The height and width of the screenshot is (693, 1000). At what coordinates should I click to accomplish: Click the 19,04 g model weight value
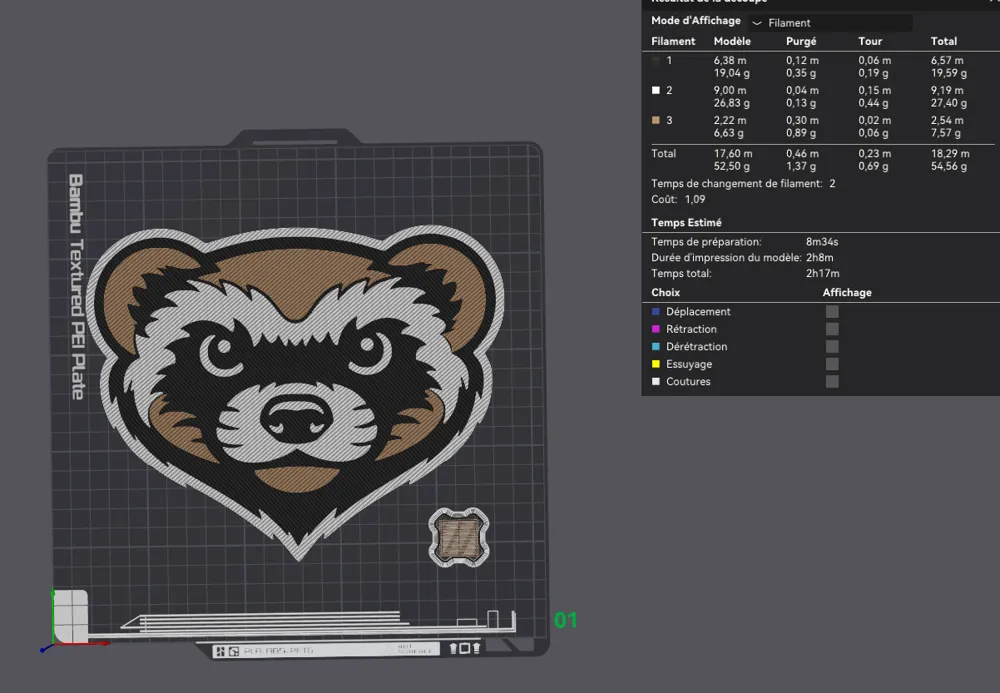732,73
